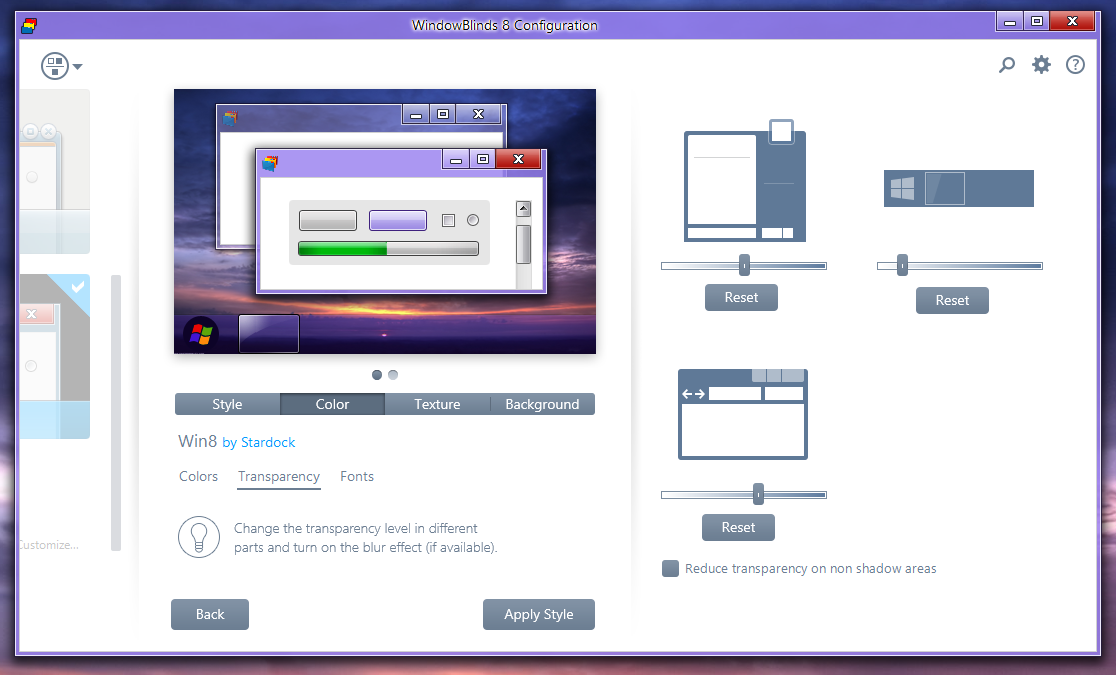This screenshot has width=1116, height=675.
Task: Show the first preview page dot
Action: point(377,375)
